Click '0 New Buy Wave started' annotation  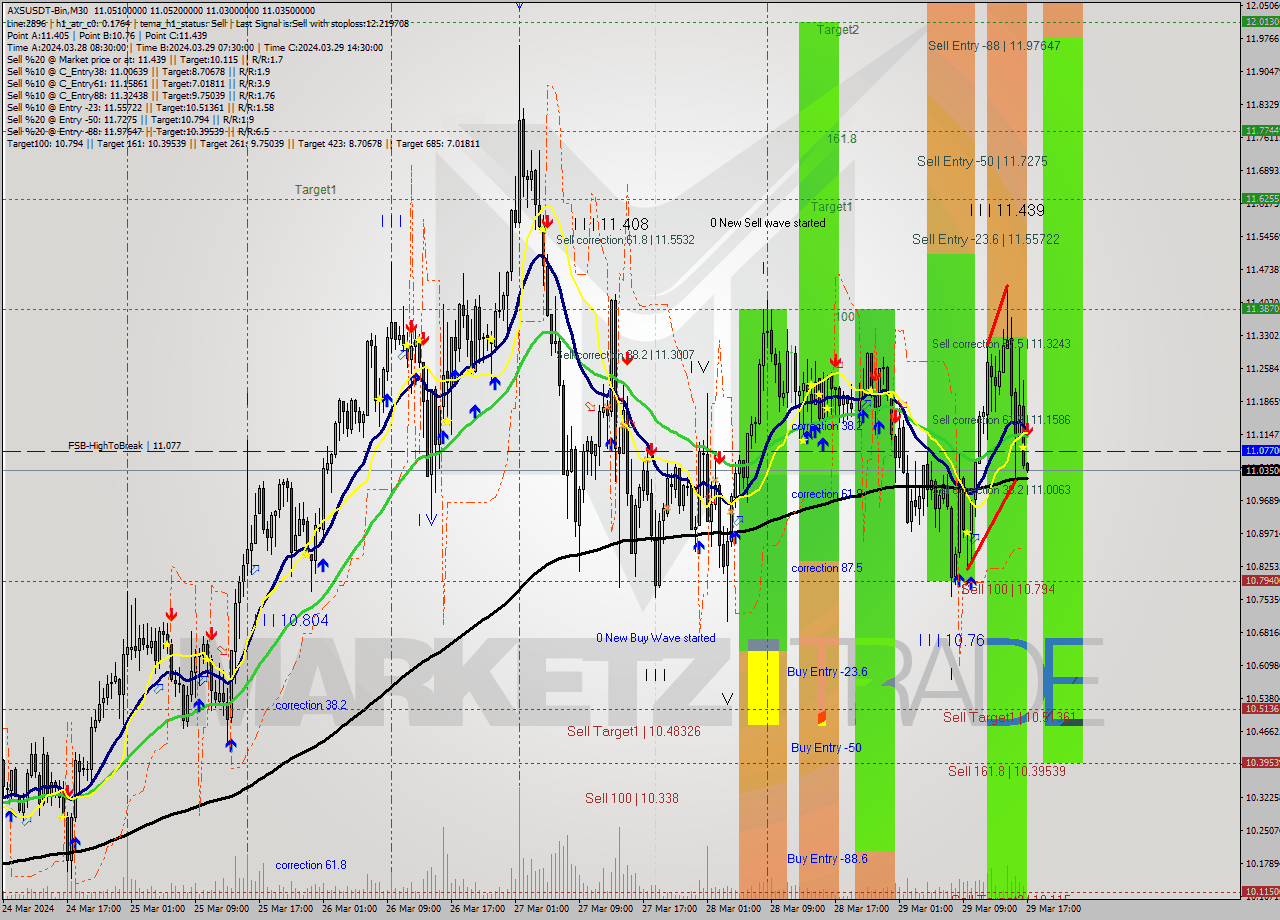coord(656,638)
